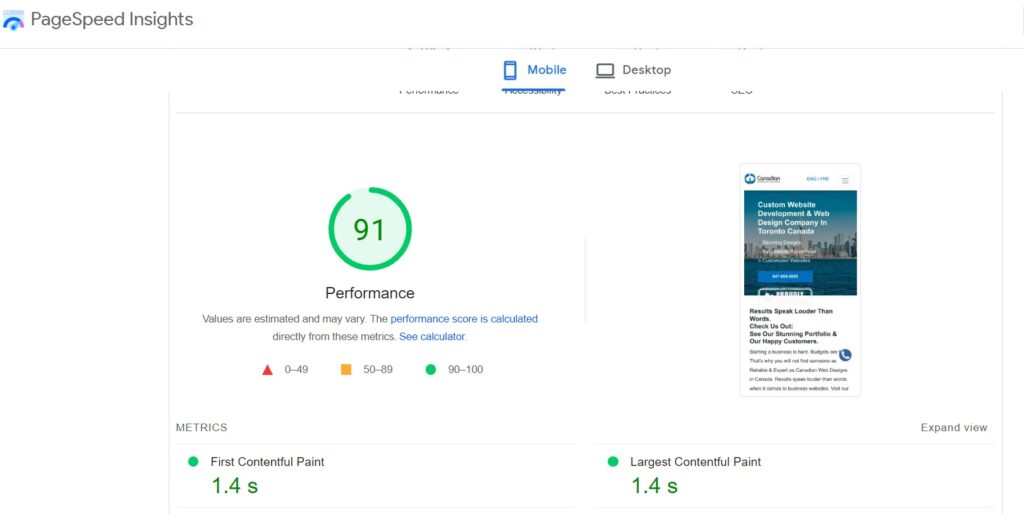Click the mobile website screenshot thumbnail
Screen dimensions: 1024x514
[x=800, y=280]
